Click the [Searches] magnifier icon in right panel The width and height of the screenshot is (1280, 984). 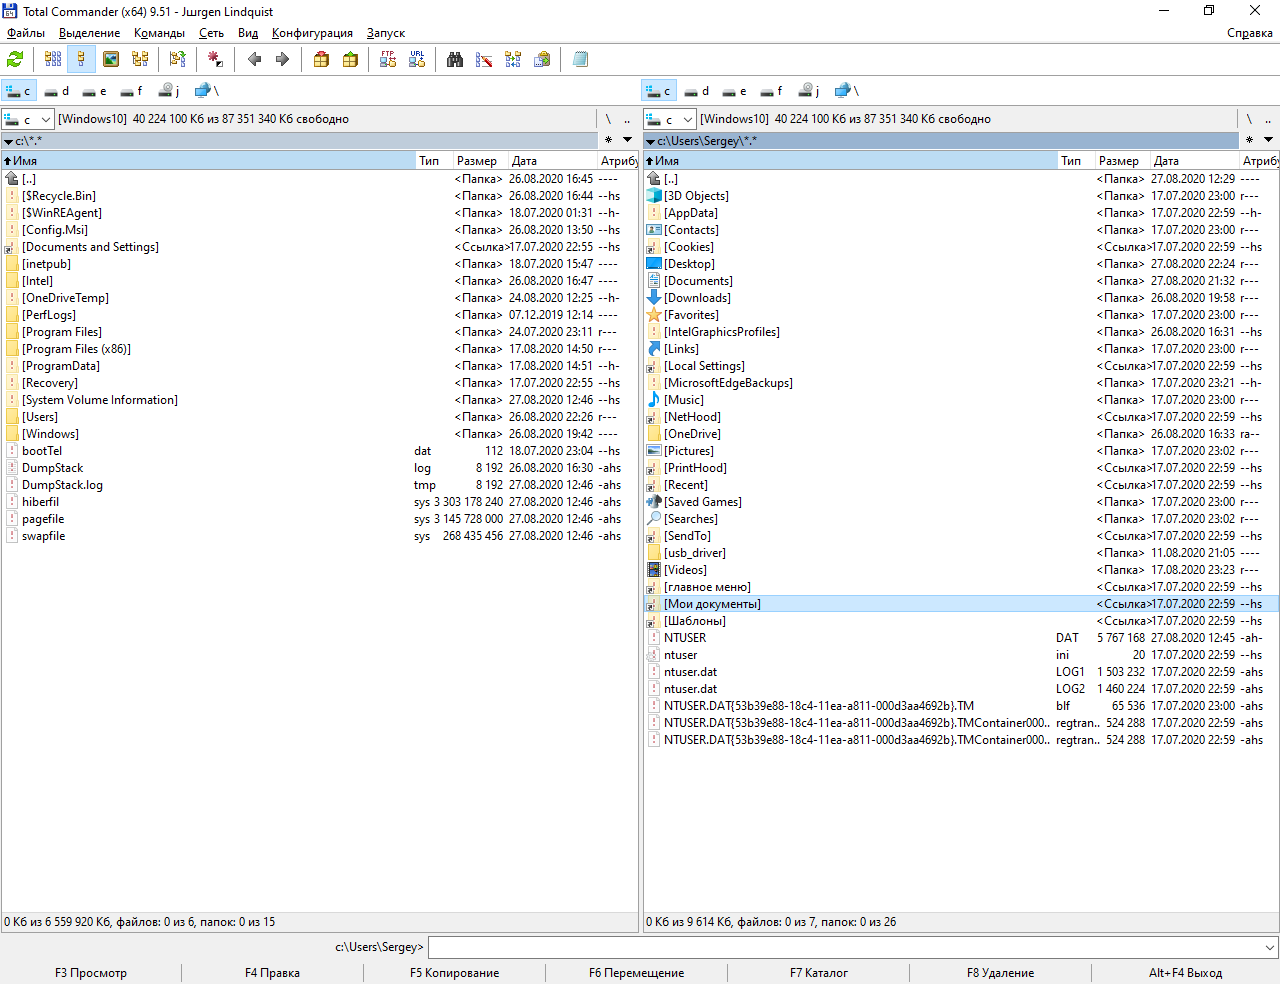tap(654, 519)
